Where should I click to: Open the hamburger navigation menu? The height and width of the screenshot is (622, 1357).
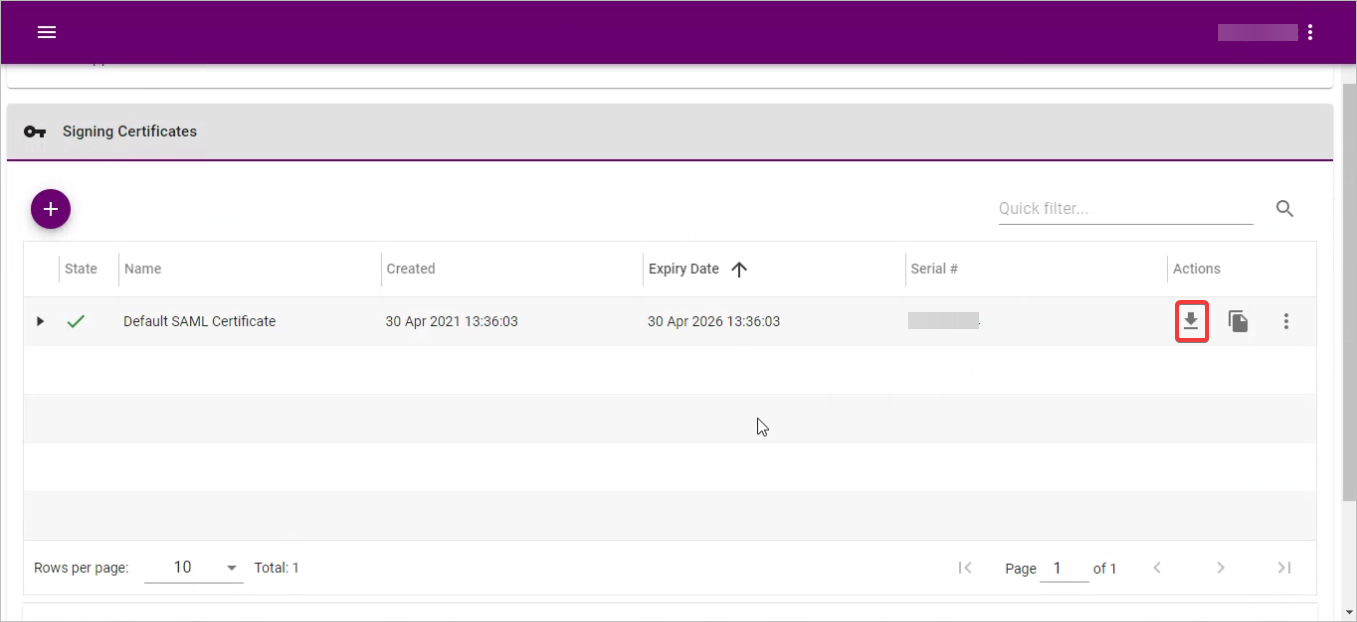click(x=46, y=32)
